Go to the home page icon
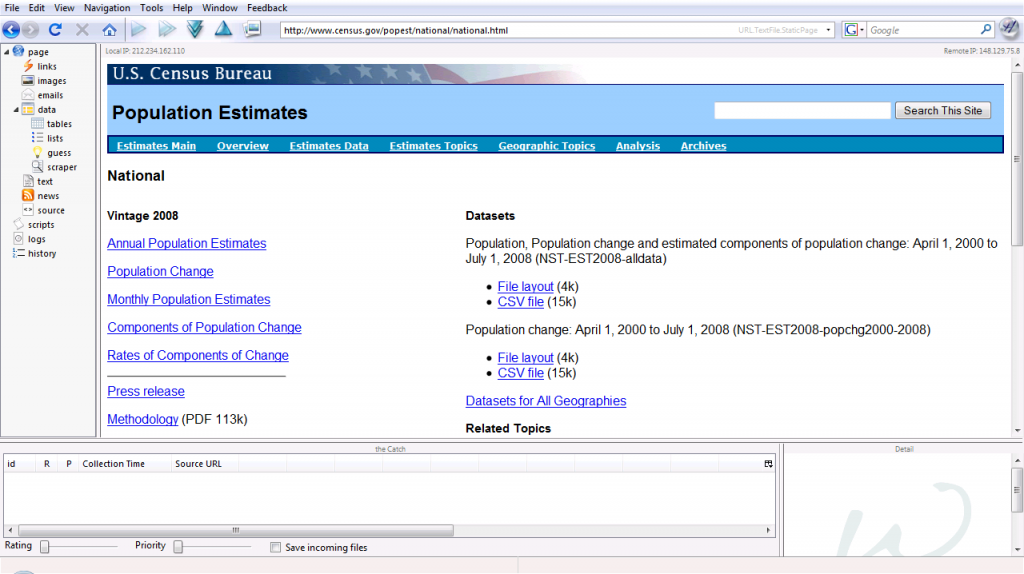Image resolution: width=1024 pixels, height=574 pixels. (109, 30)
